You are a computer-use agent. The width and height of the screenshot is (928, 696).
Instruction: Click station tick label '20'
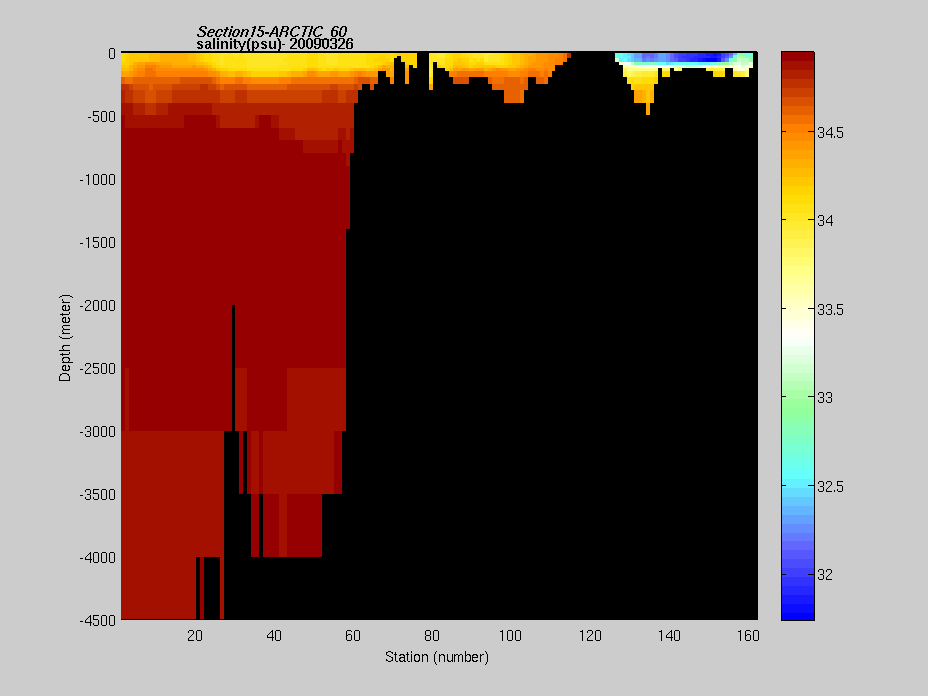(195, 636)
